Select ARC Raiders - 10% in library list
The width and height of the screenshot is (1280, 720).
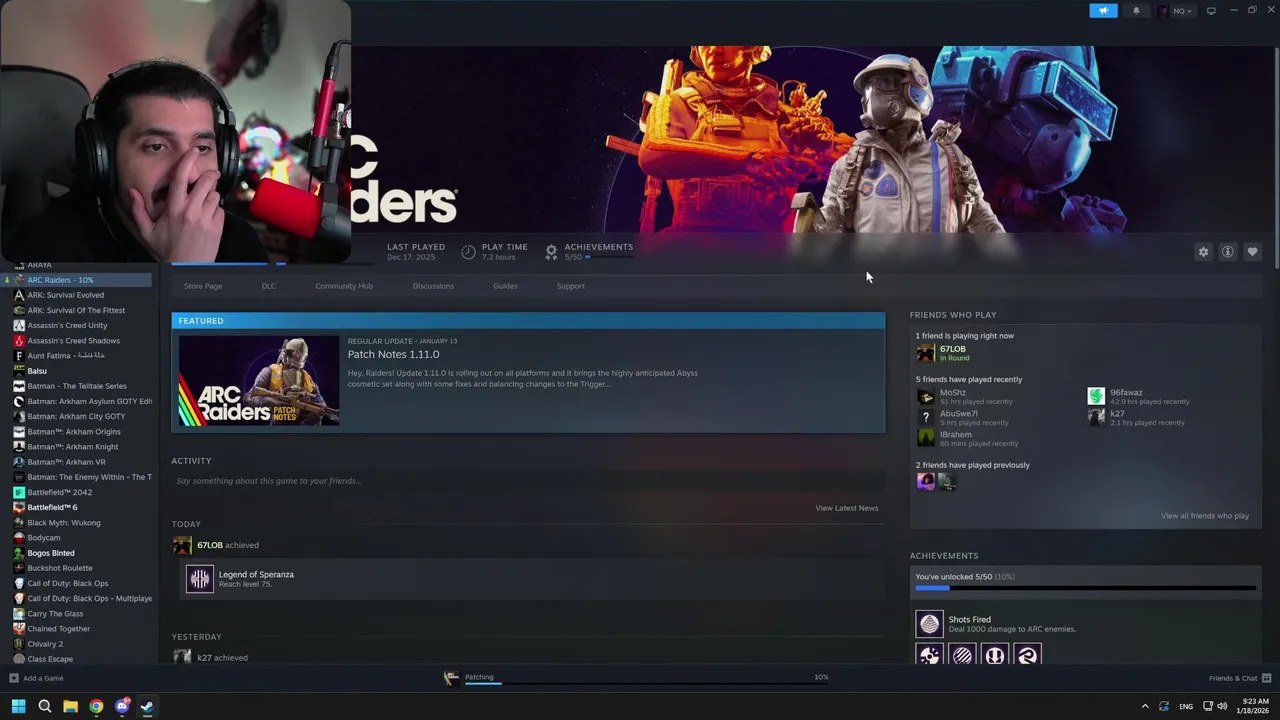tap(78, 280)
